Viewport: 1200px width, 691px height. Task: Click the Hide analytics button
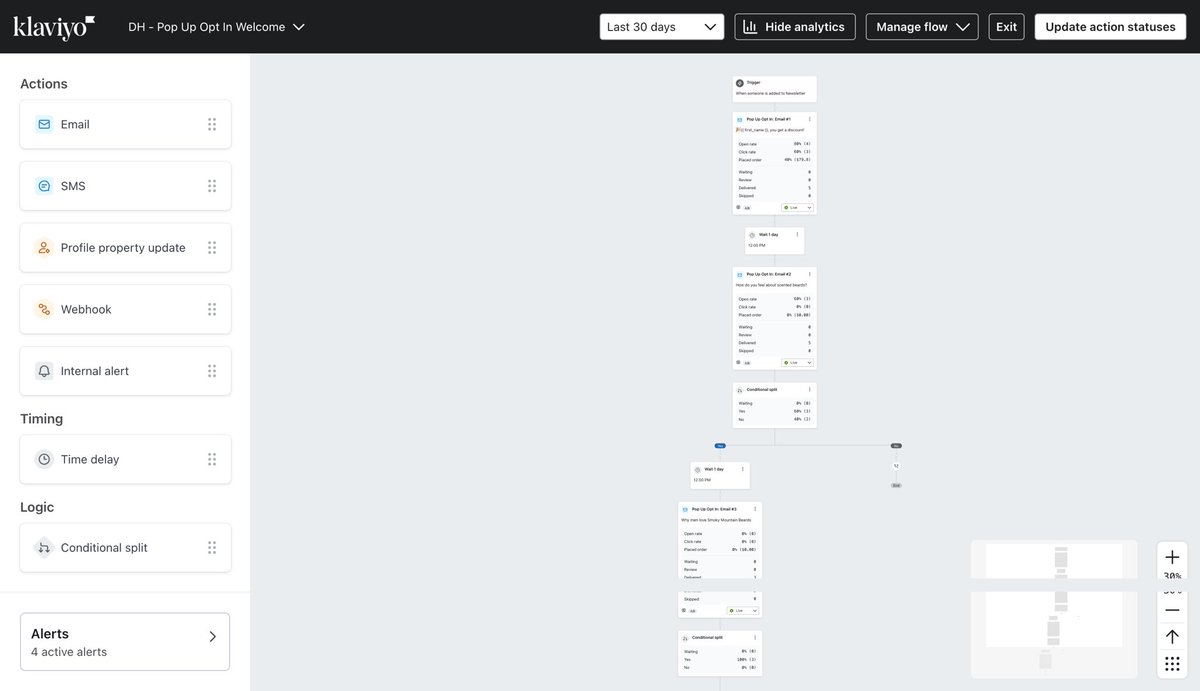tap(795, 27)
